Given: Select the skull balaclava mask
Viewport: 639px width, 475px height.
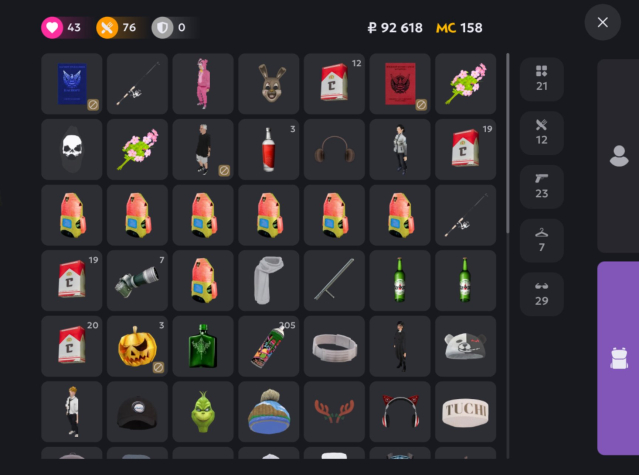Looking at the screenshot, I should click(x=72, y=149).
